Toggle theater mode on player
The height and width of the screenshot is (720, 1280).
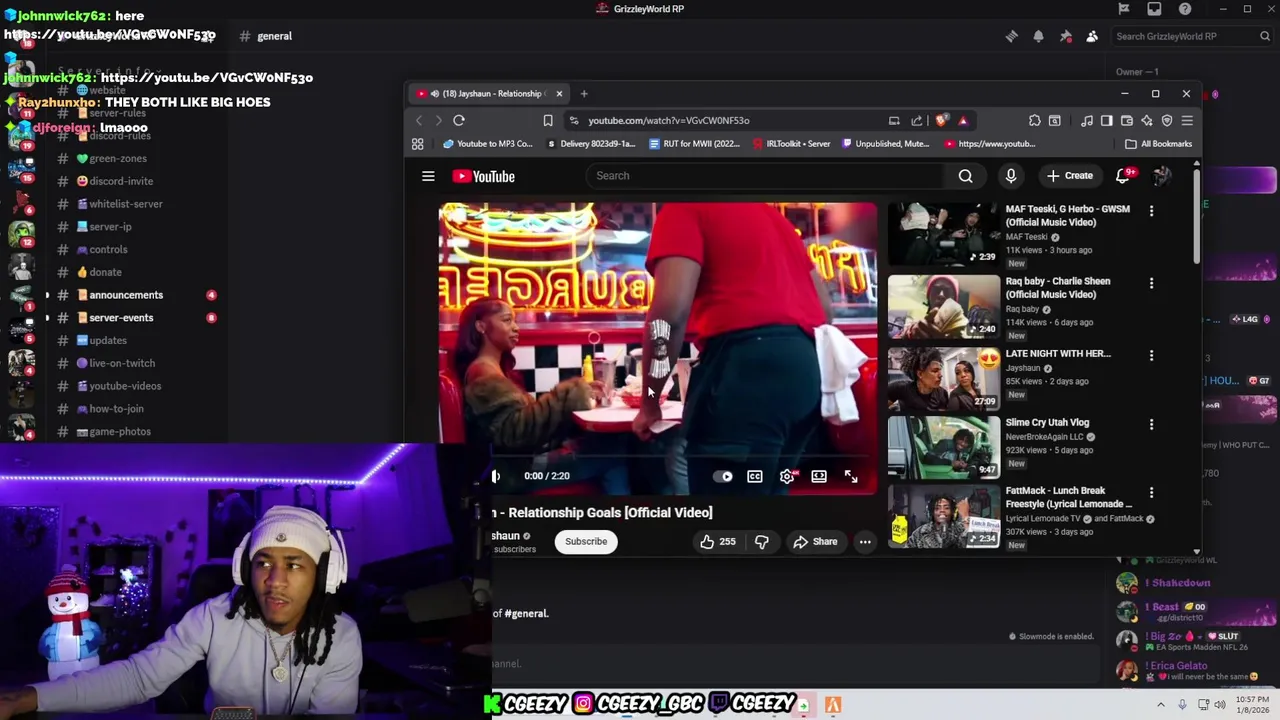point(819,476)
